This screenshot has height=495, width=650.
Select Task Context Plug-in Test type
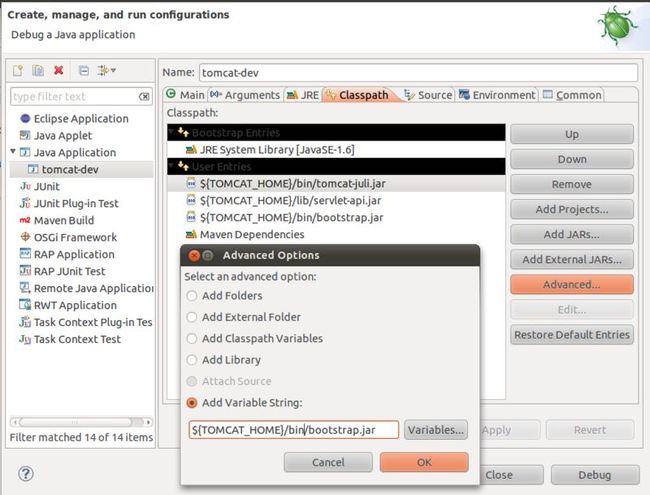93,323
